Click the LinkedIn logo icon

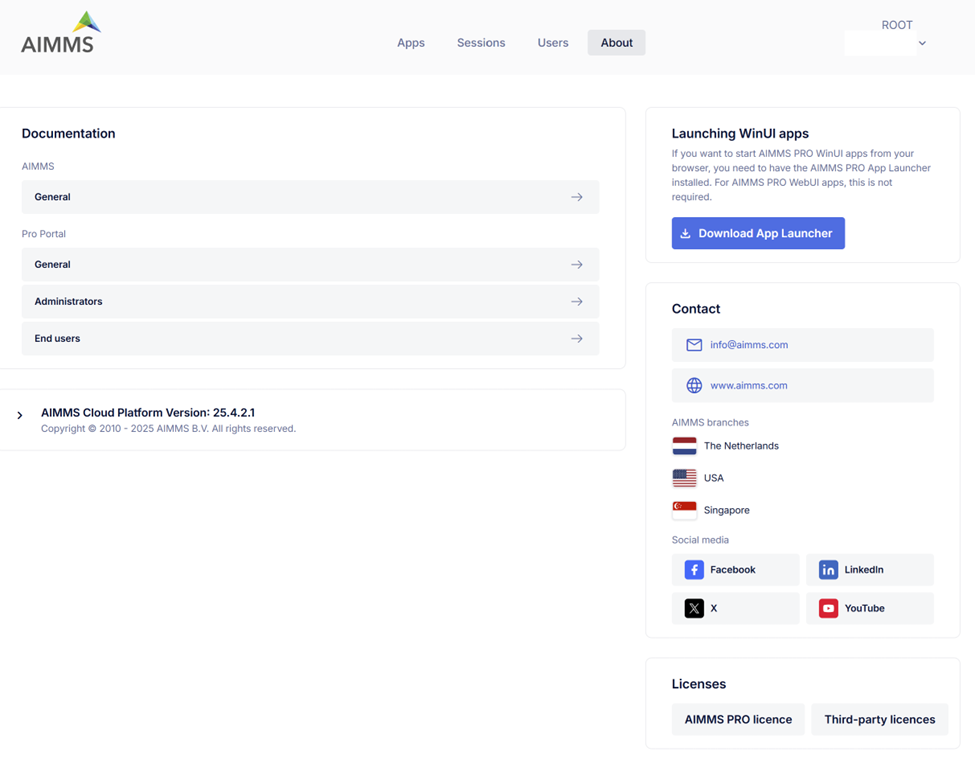[828, 570]
